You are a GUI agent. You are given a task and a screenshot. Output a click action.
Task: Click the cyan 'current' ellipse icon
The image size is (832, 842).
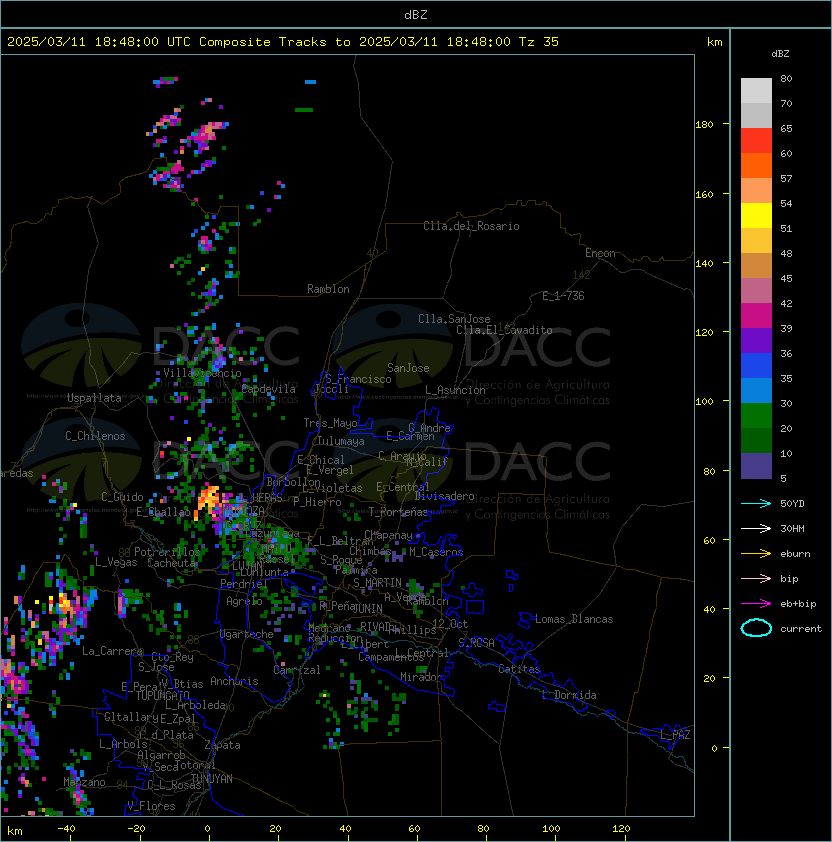[756, 628]
